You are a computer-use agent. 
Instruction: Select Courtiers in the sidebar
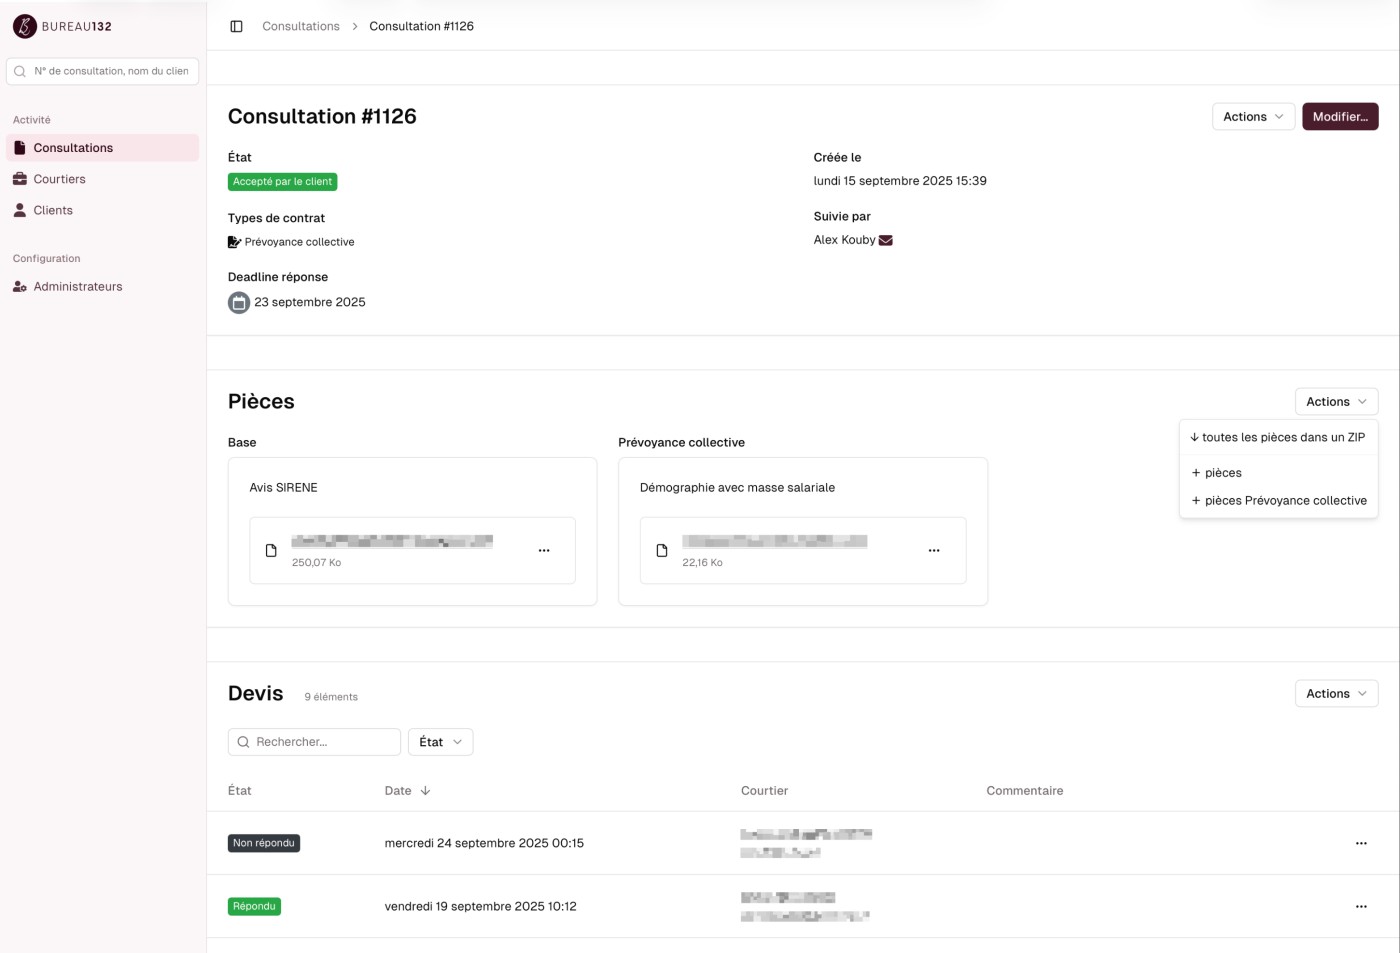coord(59,178)
